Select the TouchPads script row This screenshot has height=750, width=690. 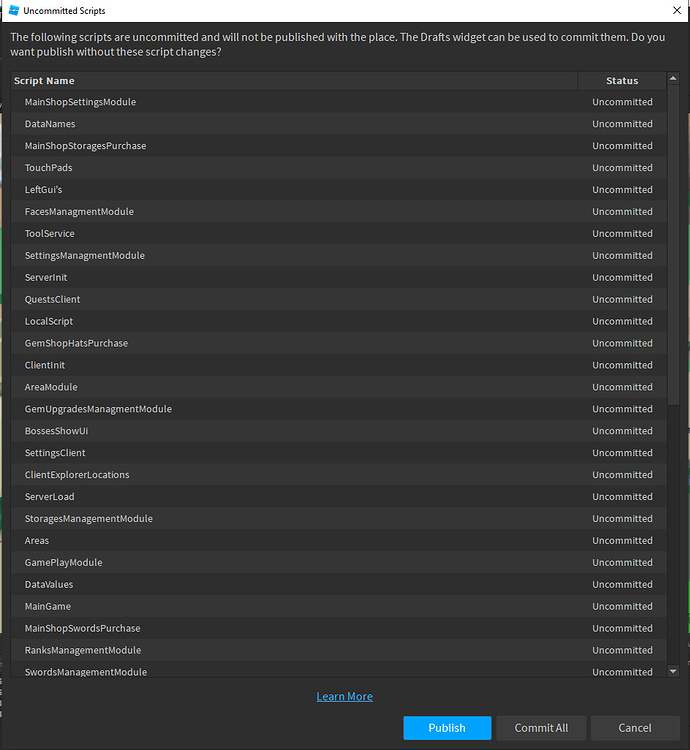pos(339,168)
